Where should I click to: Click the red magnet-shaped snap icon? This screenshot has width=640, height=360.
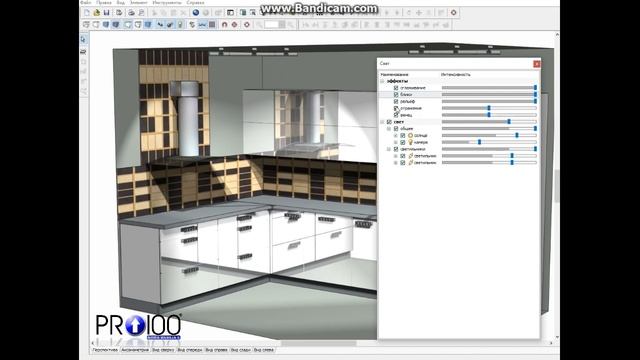point(224,25)
